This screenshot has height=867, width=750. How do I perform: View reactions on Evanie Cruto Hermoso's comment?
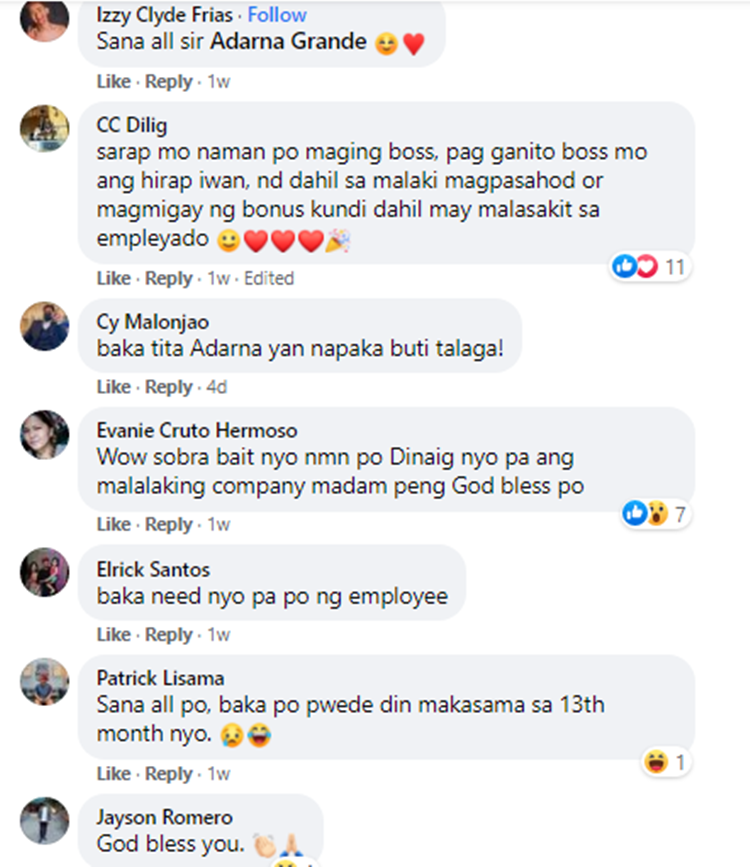(655, 514)
